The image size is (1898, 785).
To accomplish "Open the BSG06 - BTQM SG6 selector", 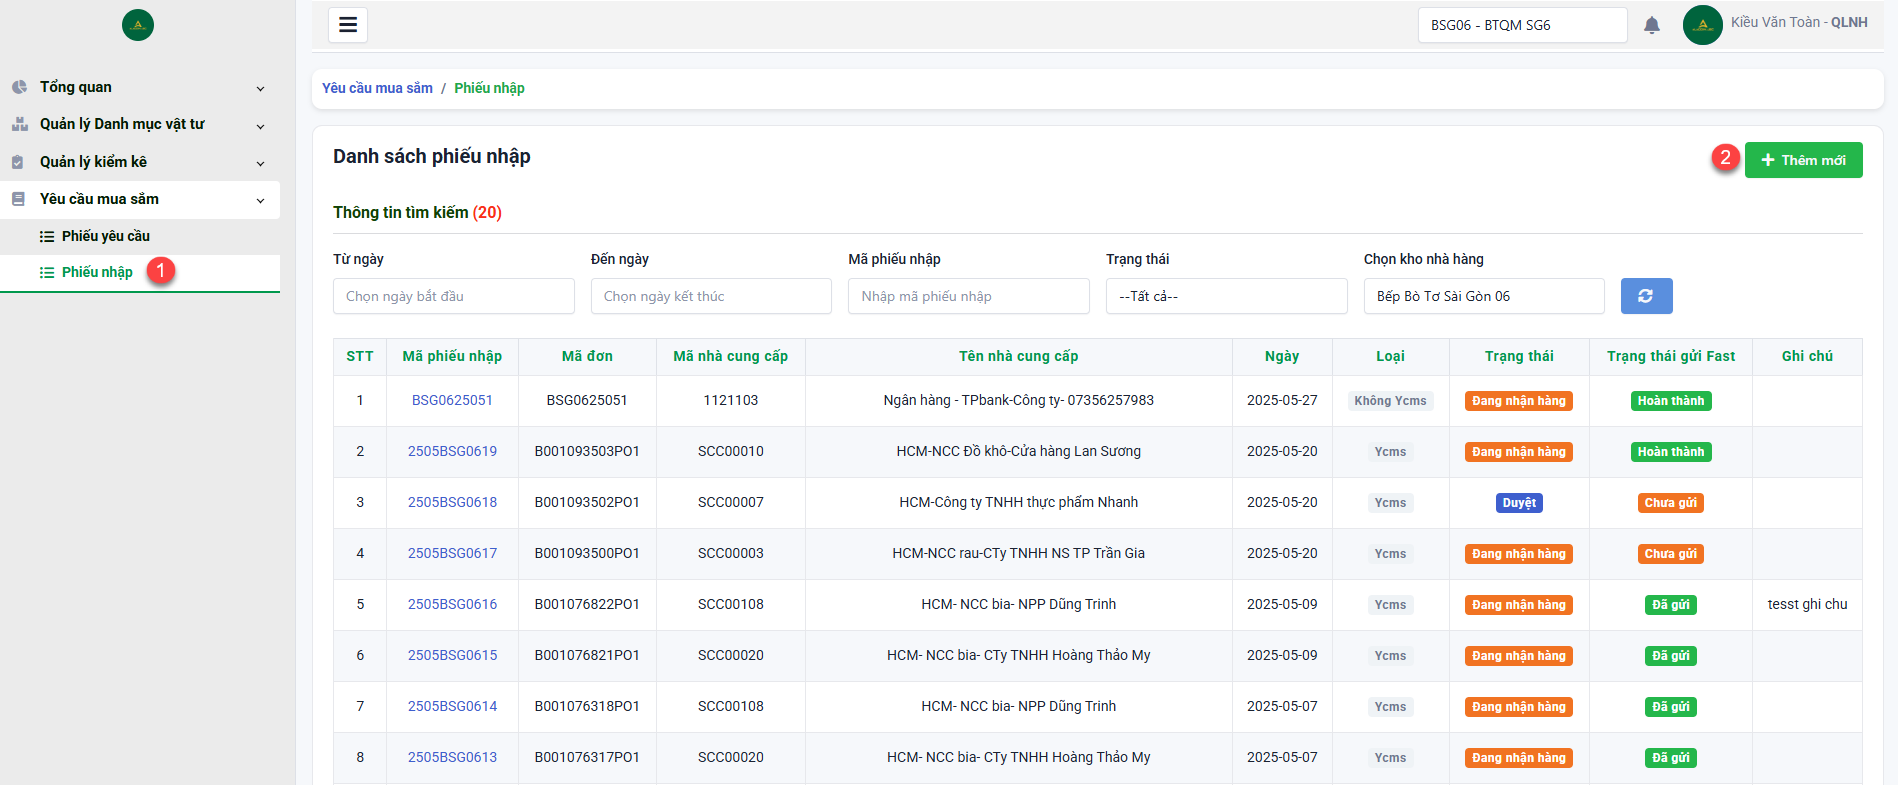I will [1522, 25].
